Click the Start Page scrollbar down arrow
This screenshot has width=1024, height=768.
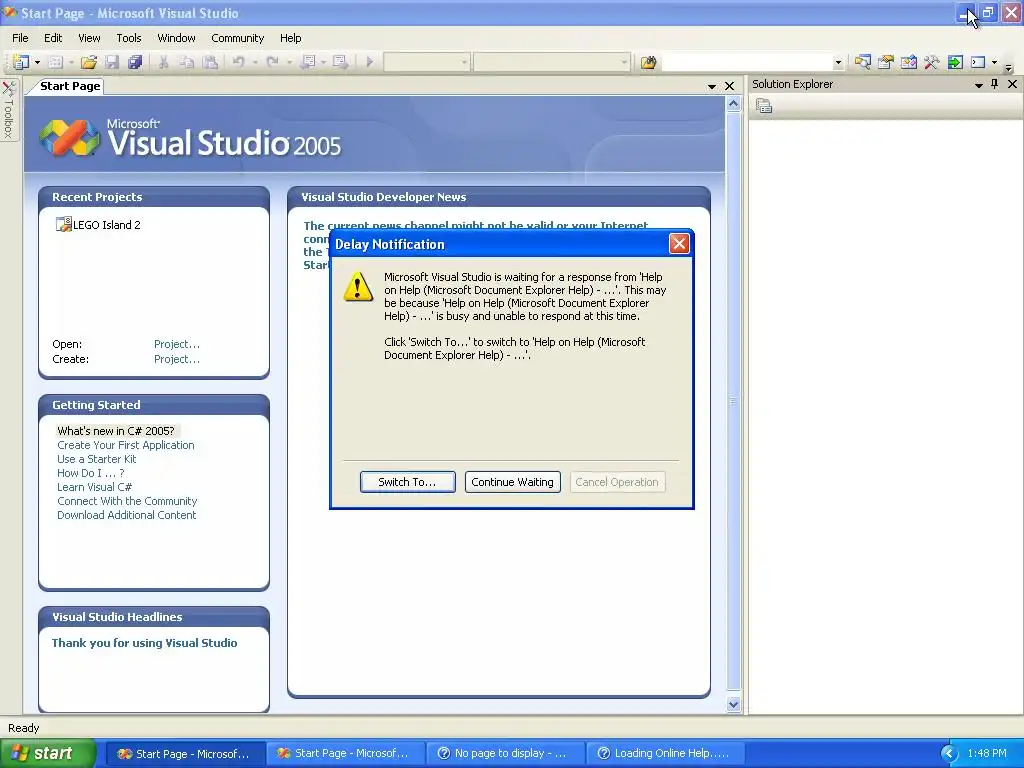point(733,704)
